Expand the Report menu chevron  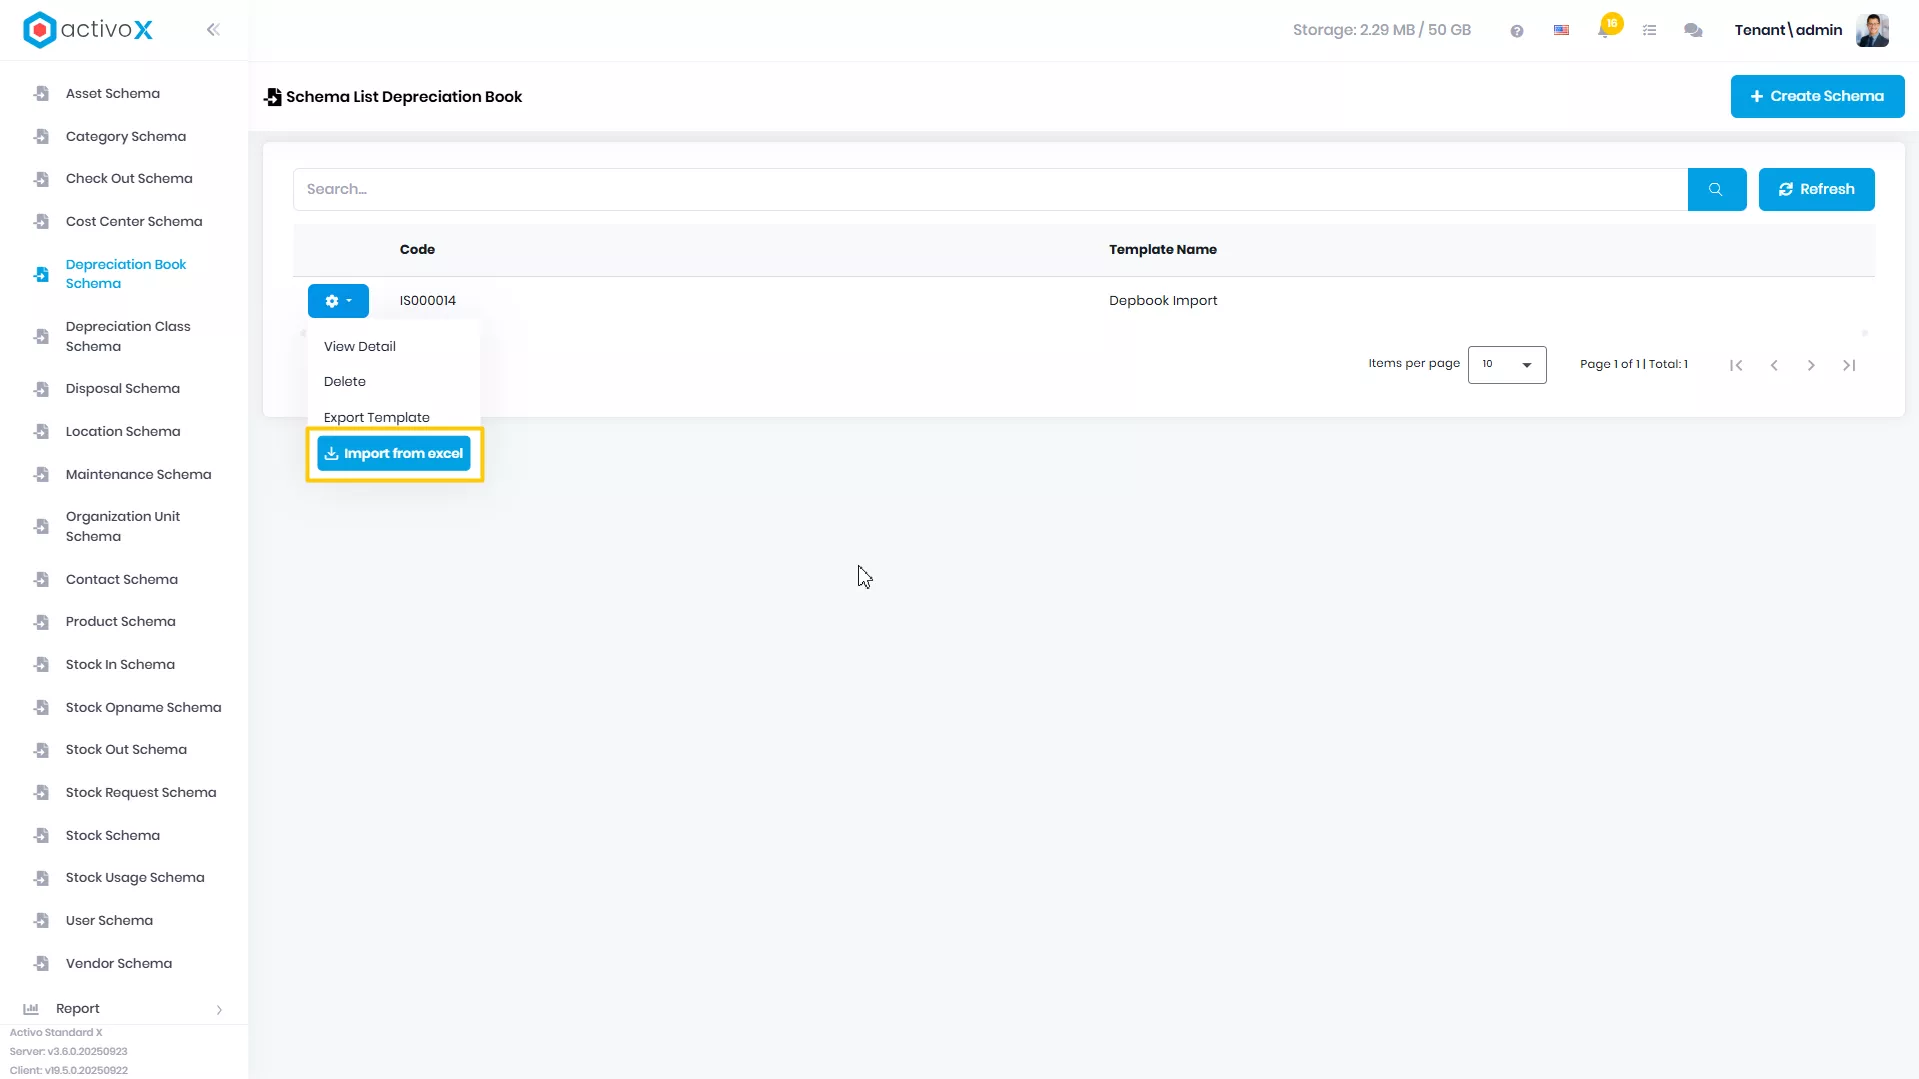pyautogui.click(x=219, y=1010)
